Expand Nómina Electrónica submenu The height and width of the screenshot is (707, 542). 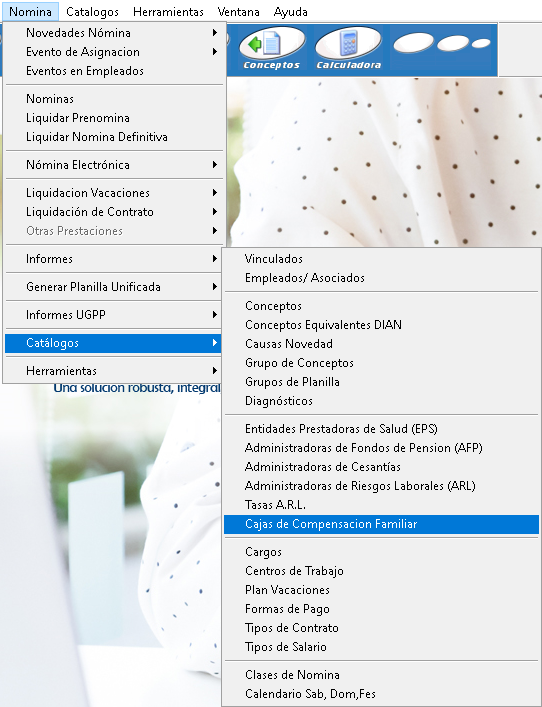click(x=114, y=165)
